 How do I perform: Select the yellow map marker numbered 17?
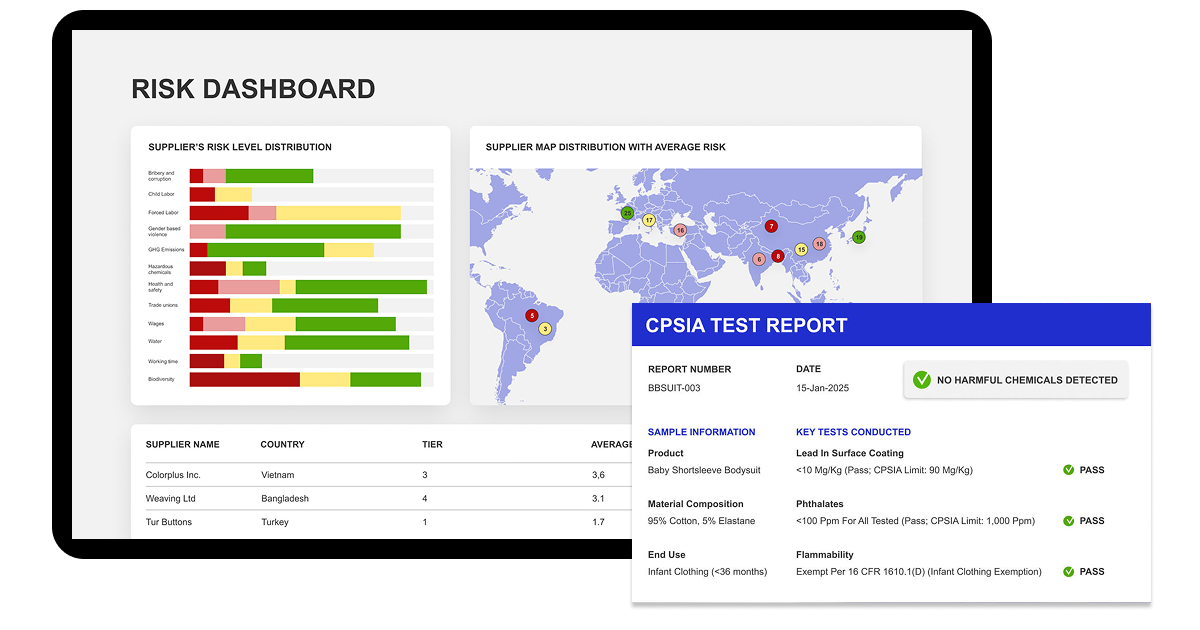coord(649,220)
